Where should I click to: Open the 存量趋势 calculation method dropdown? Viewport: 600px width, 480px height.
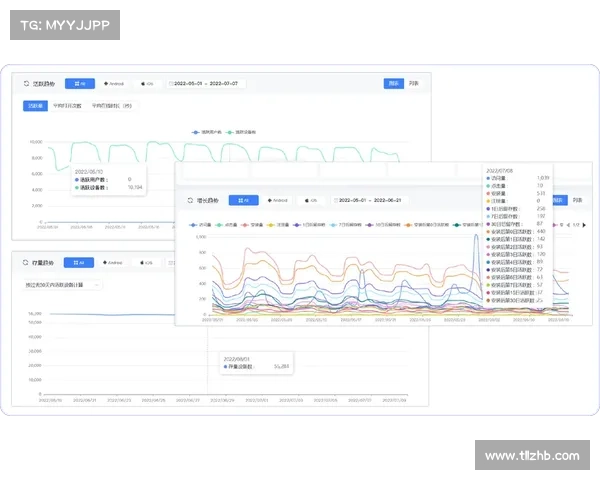62,285
